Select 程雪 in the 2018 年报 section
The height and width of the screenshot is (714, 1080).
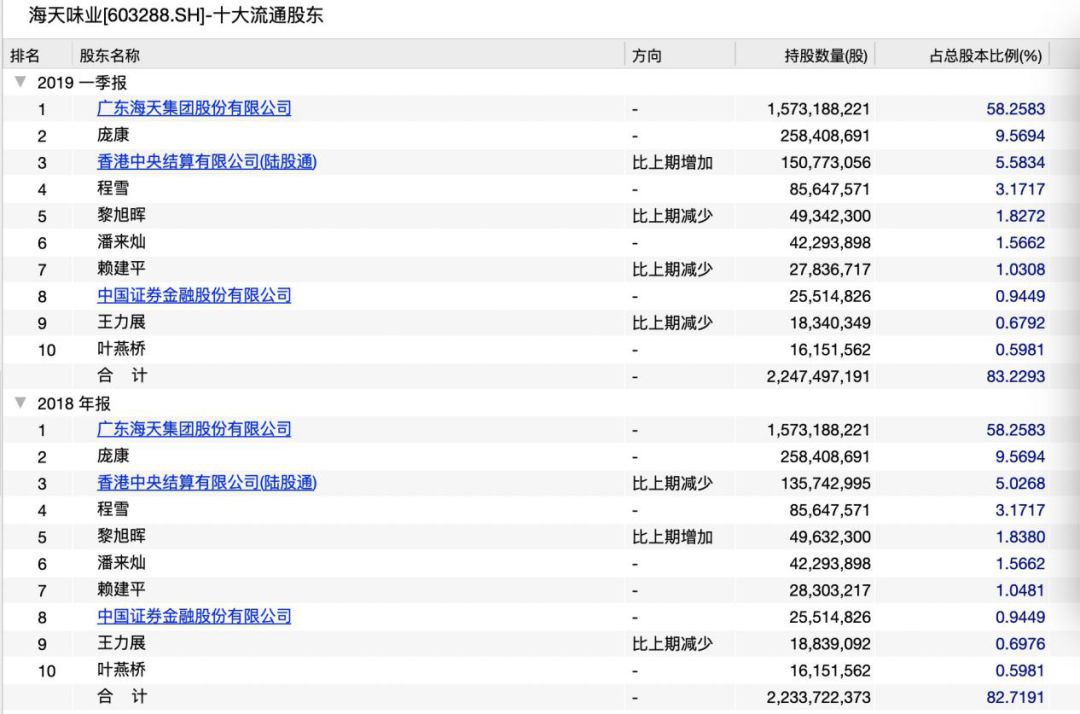[x=113, y=510]
